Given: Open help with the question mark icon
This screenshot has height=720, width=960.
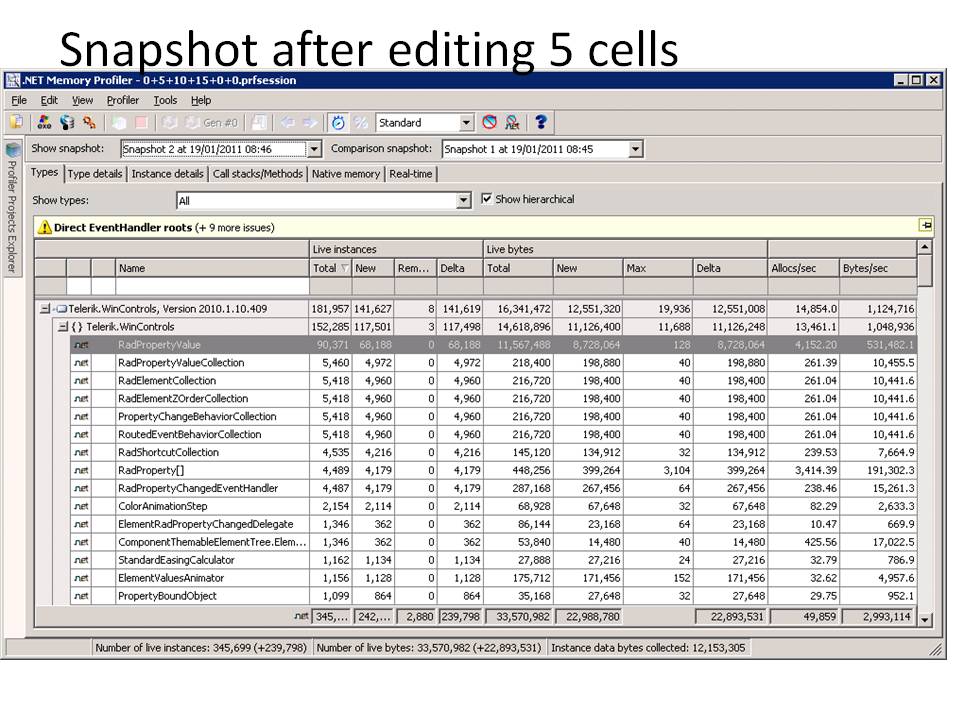Looking at the screenshot, I should (541, 122).
